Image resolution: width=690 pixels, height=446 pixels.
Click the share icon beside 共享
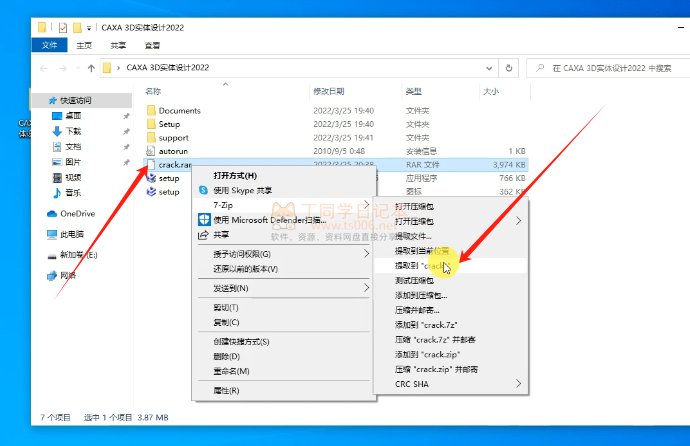coord(203,235)
